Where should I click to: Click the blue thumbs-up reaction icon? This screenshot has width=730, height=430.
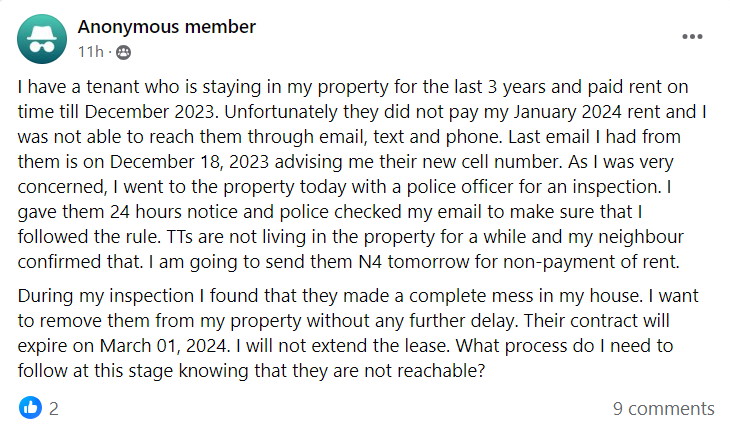coord(30,408)
